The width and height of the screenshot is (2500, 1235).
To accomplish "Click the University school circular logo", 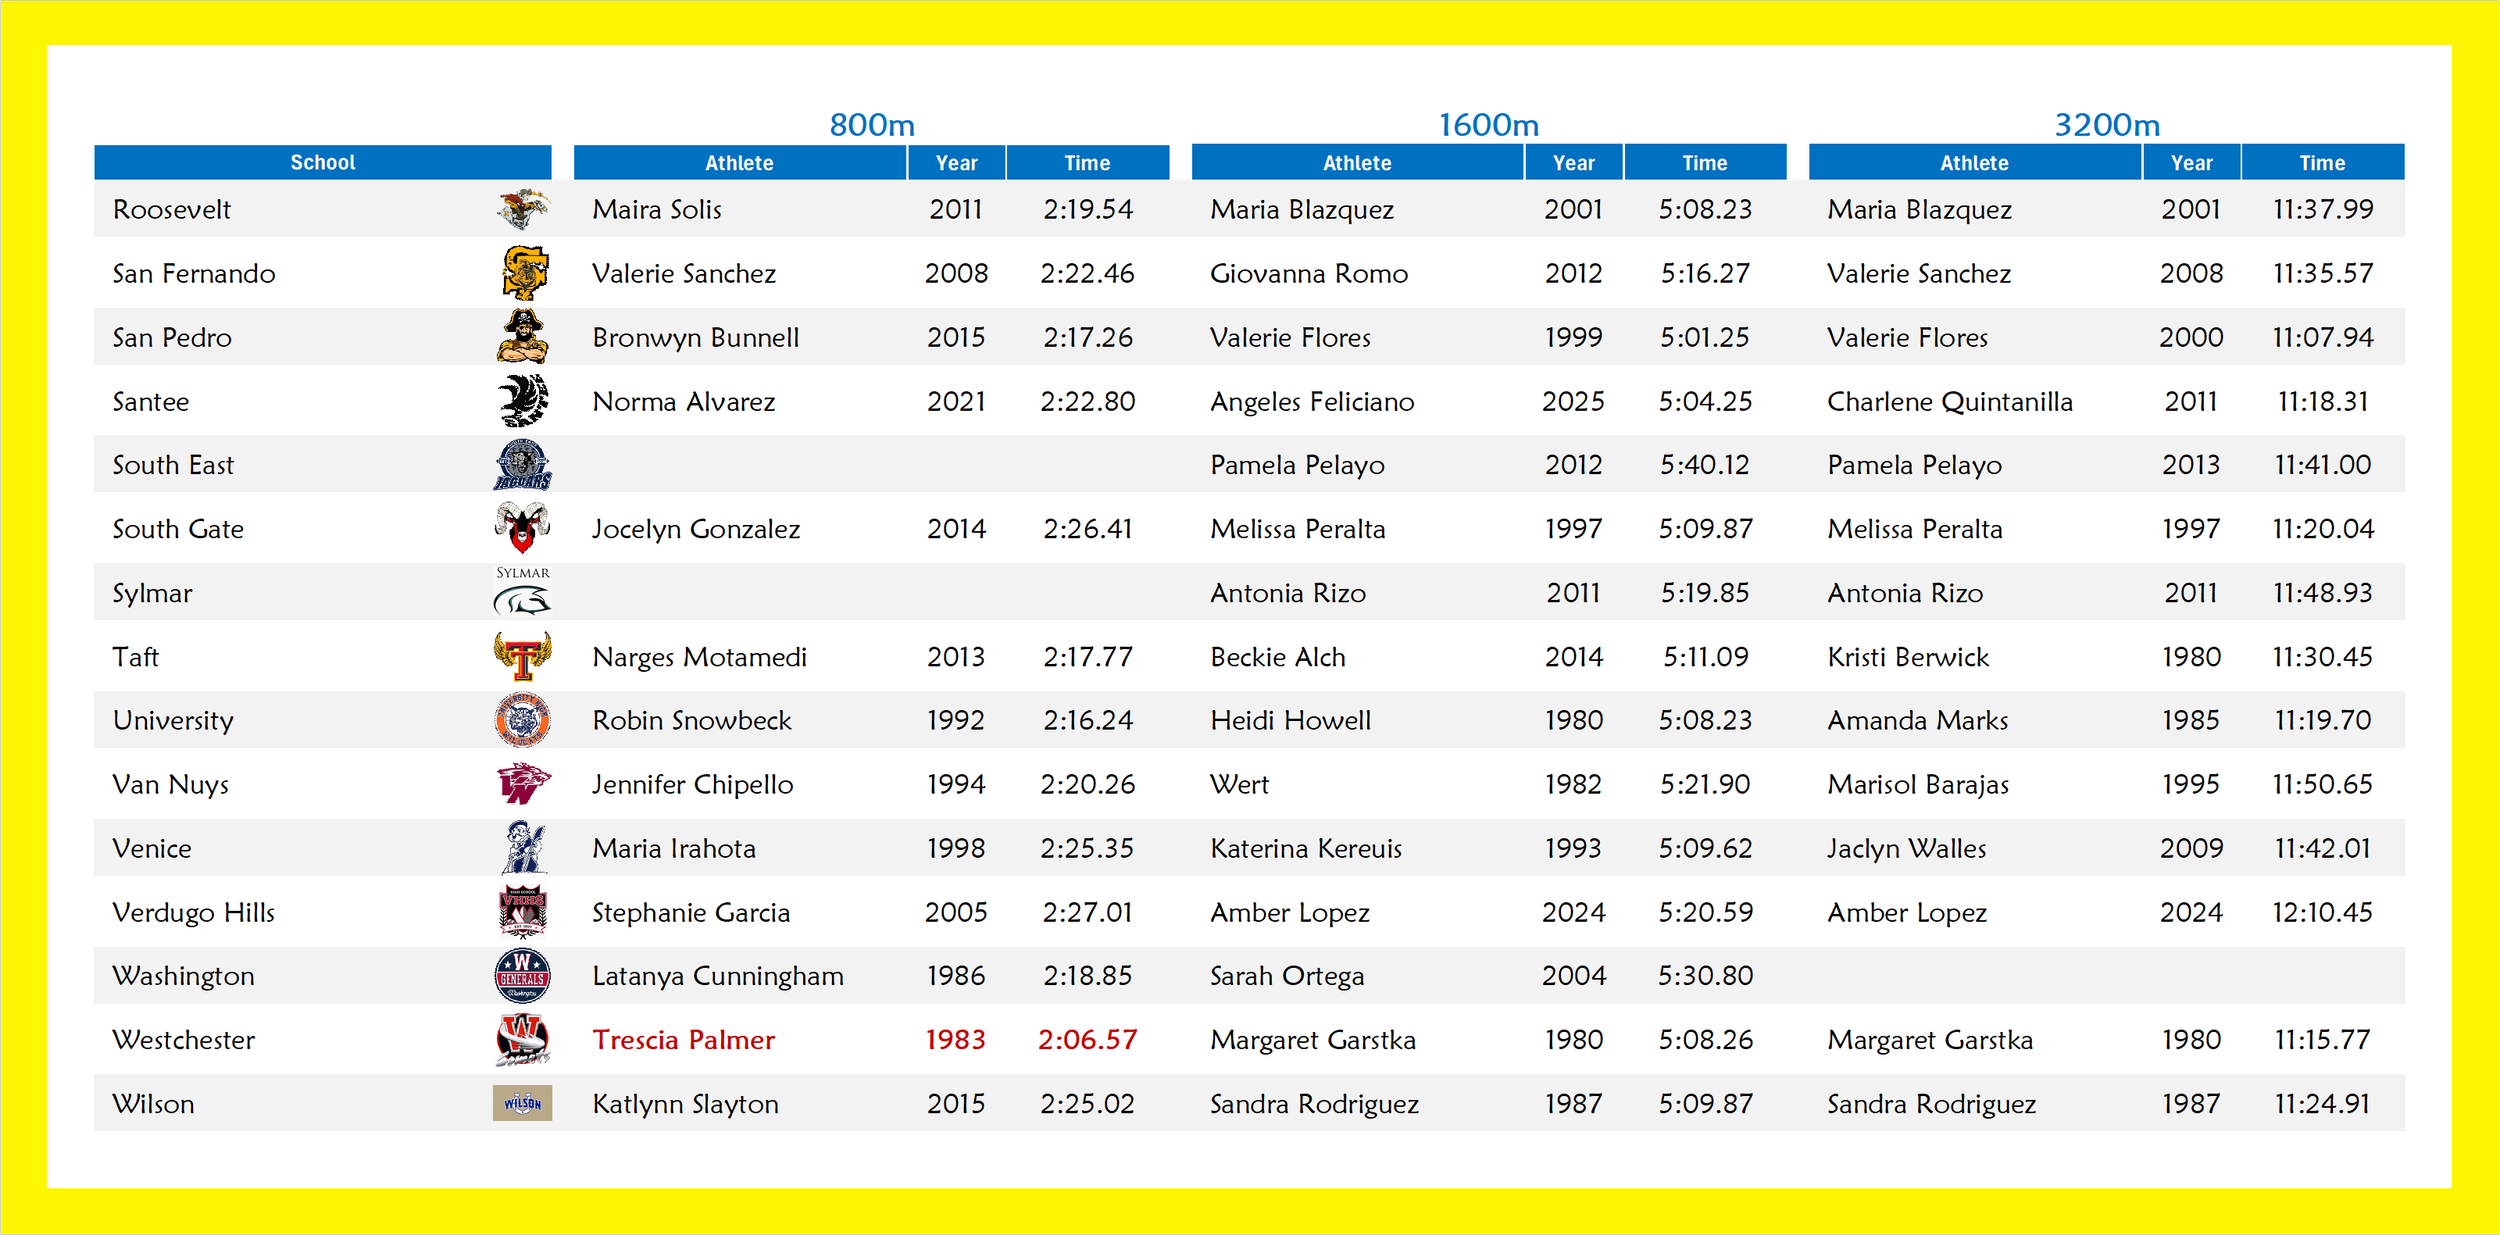I will click(x=522, y=720).
